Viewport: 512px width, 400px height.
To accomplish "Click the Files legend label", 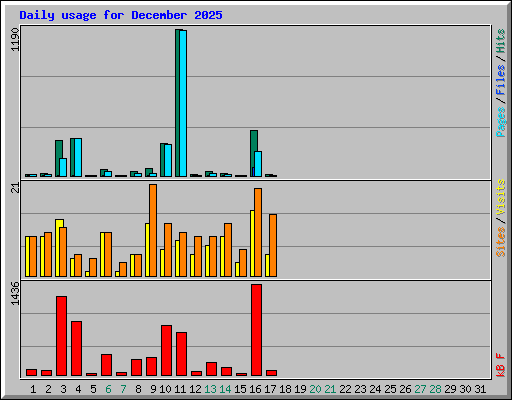I will click(501, 80).
